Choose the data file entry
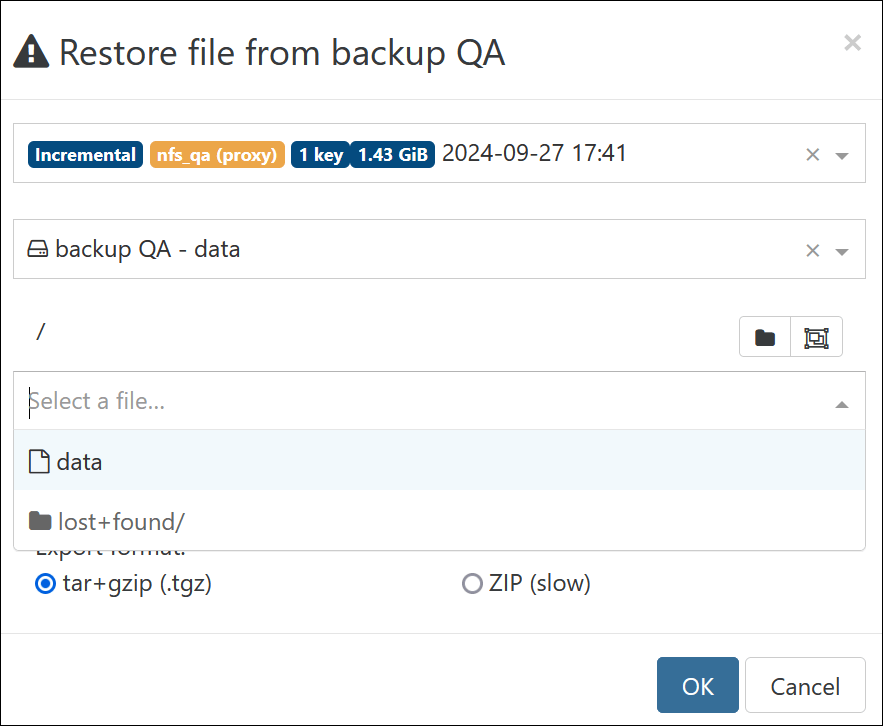883x726 pixels. pos(439,460)
